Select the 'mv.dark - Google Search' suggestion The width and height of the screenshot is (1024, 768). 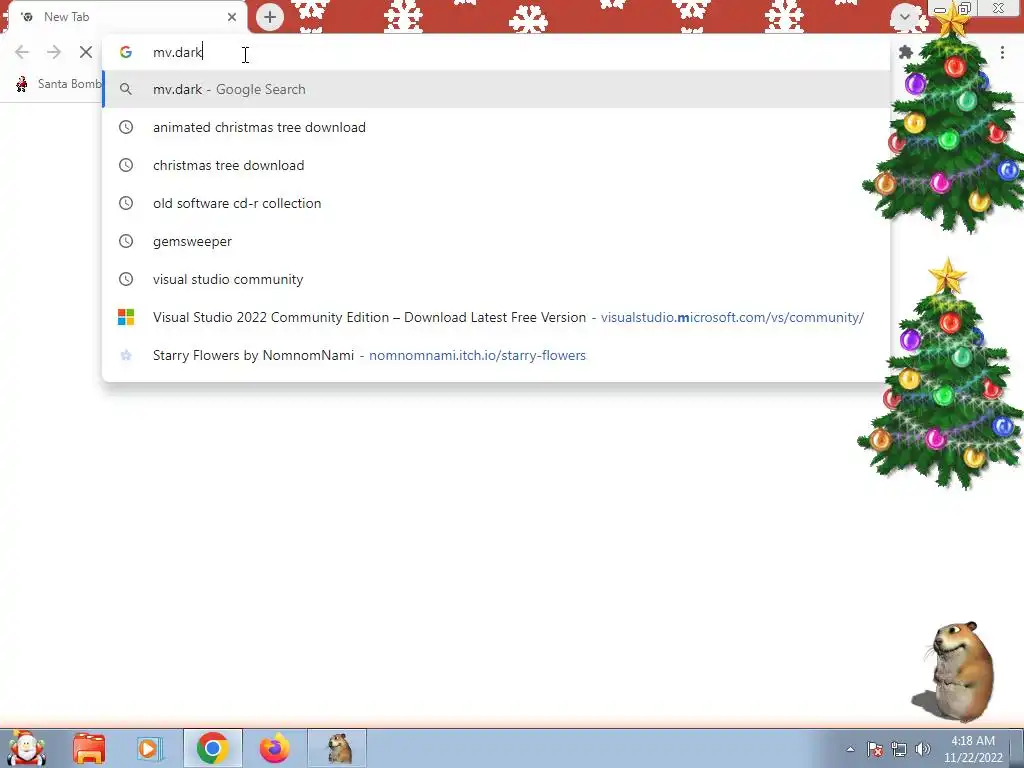pos(496,89)
